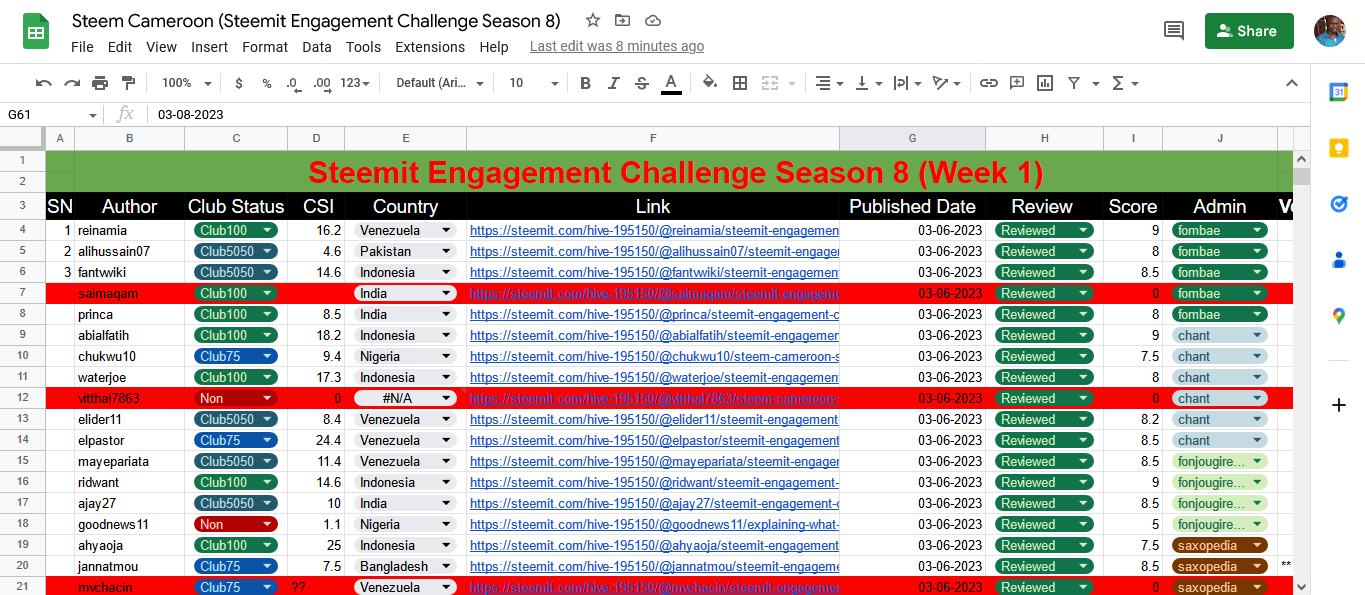Image resolution: width=1365 pixels, height=595 pixels.
Task: Select column G header
Action: coord(912,138)
